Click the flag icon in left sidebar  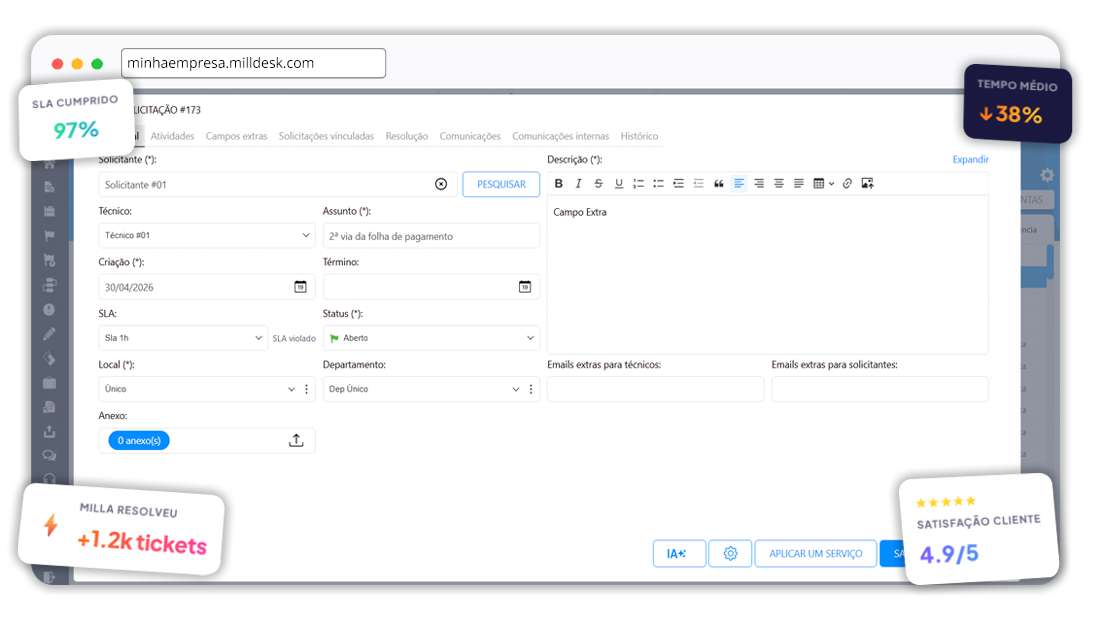click(x=49, y=236)
